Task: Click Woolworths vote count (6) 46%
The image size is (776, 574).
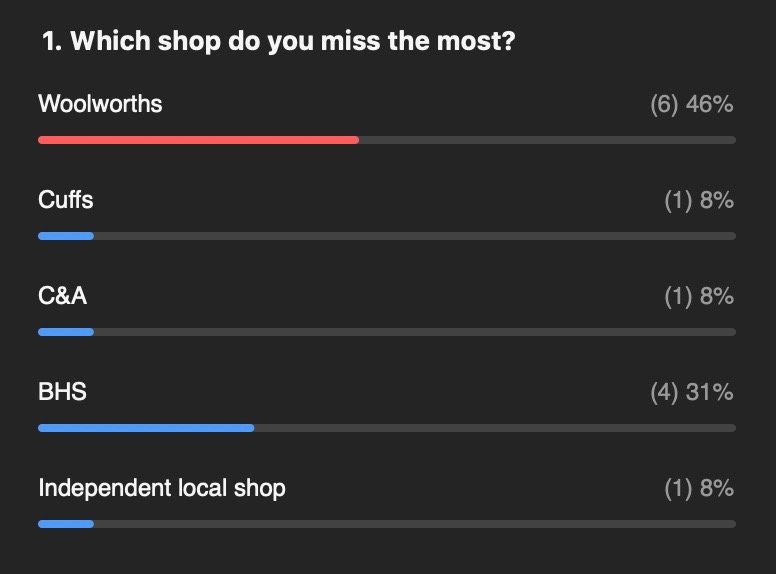Action: tap(691, 104)
